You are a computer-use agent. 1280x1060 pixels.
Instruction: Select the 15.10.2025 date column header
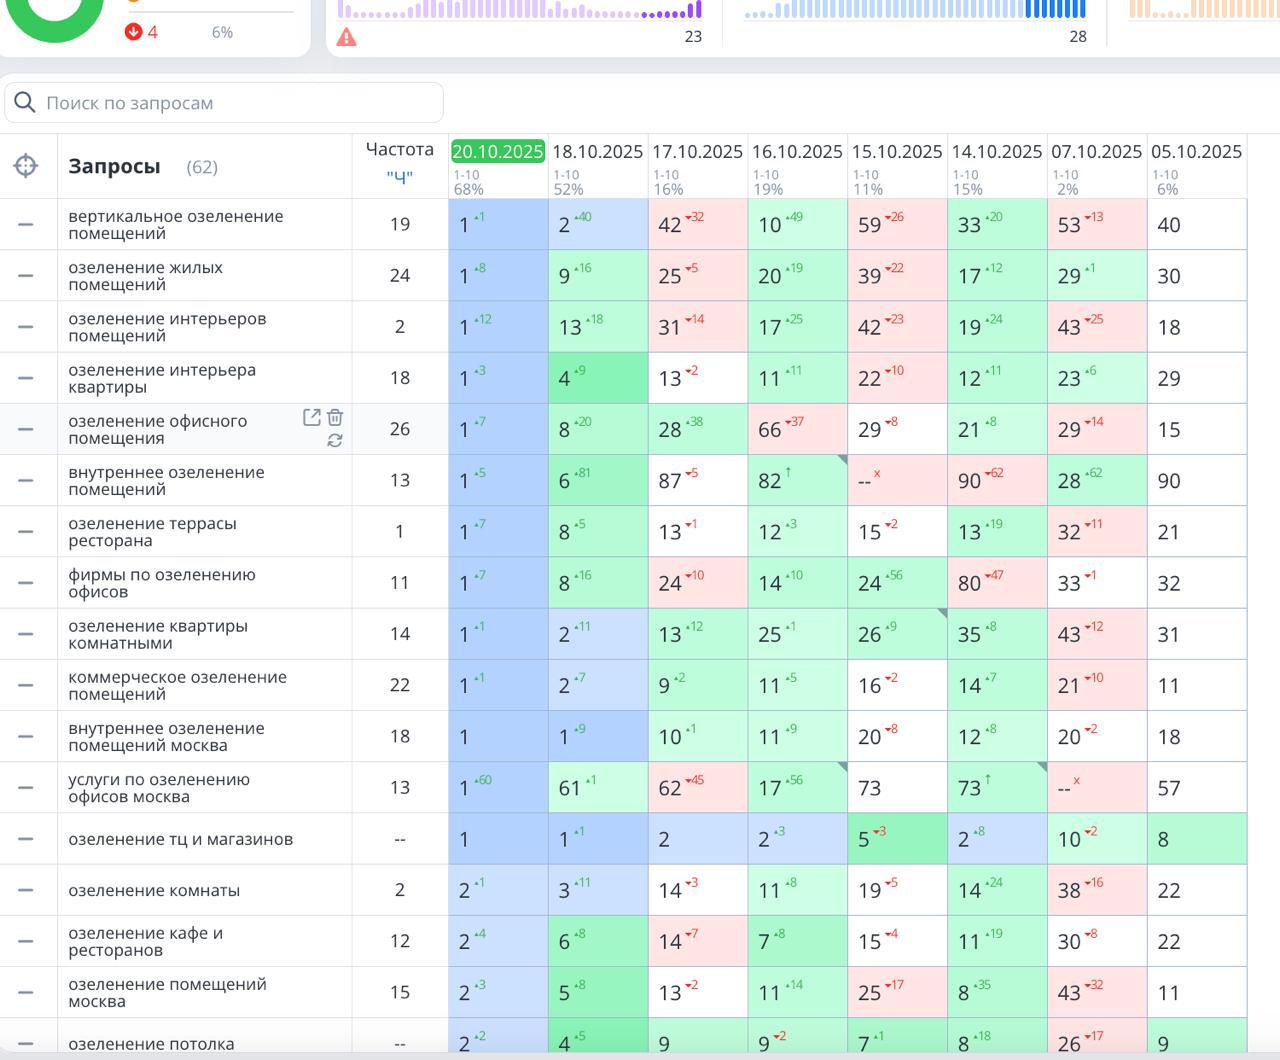(x=897, y=151)
